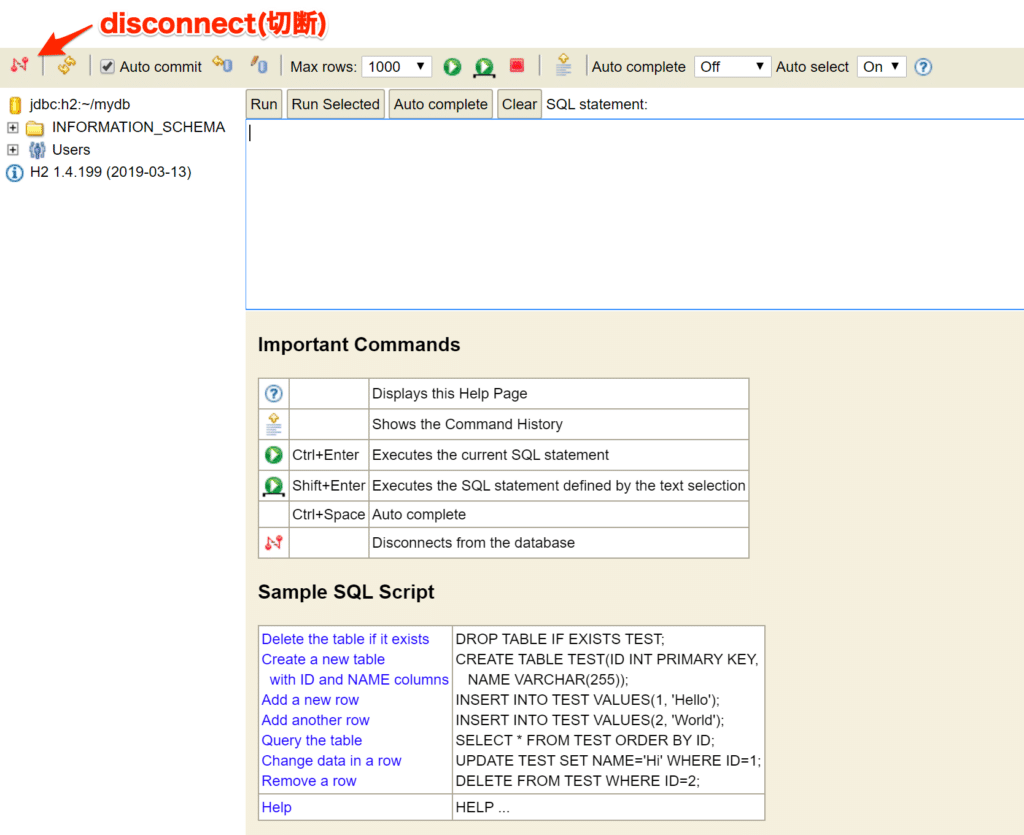This screenshot has width=1024, height=835.
Task: Show the Command History
Action: coord(562,66)
